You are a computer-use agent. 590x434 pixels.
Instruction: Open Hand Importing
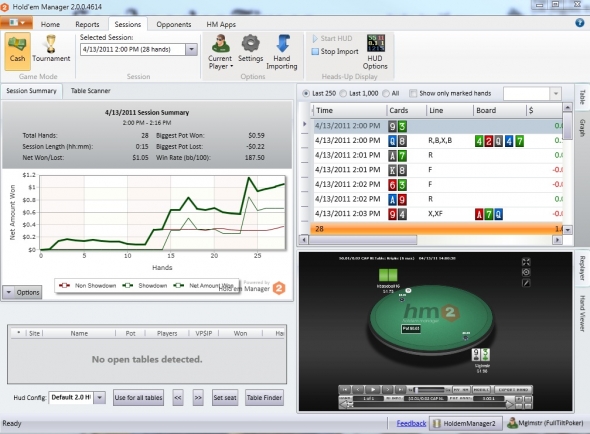tap(282, 52)
